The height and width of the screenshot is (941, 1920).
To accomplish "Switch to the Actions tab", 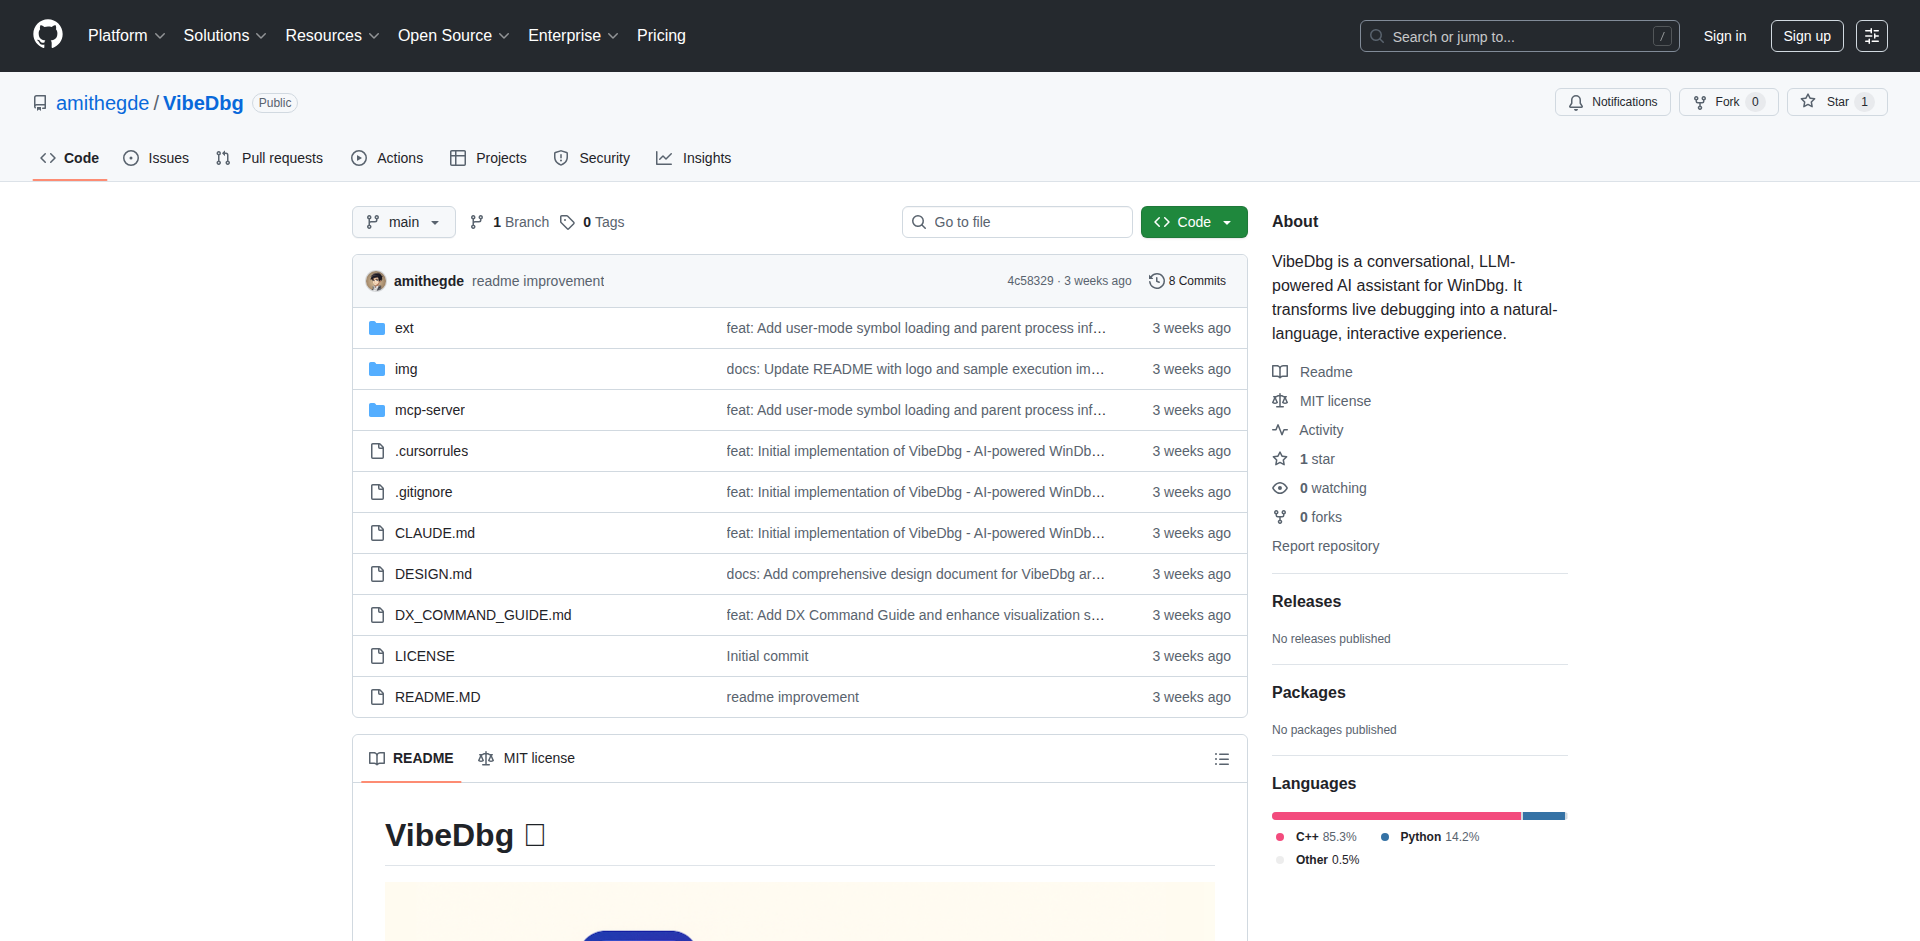I will 387,158.
